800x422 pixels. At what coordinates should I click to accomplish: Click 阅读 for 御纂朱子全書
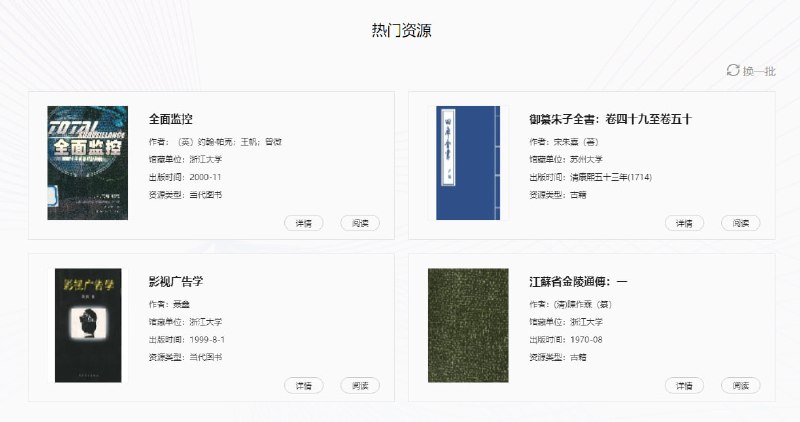(x=741, y=223)
